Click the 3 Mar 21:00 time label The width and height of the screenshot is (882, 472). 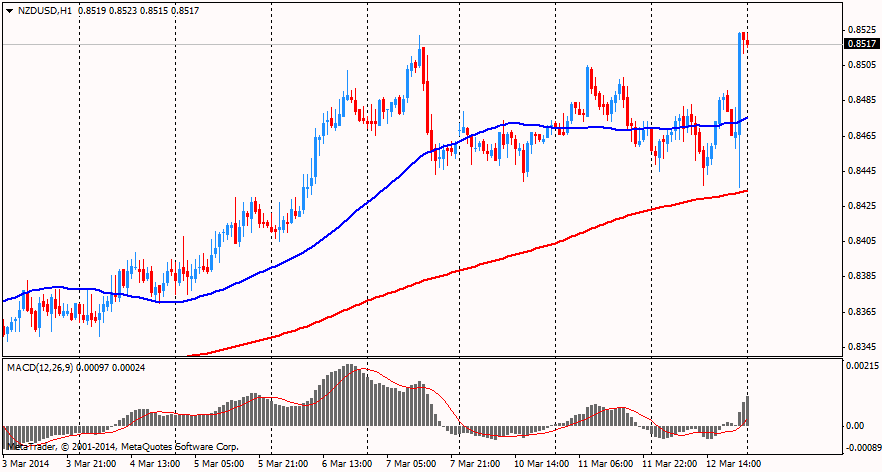(91, 464)
